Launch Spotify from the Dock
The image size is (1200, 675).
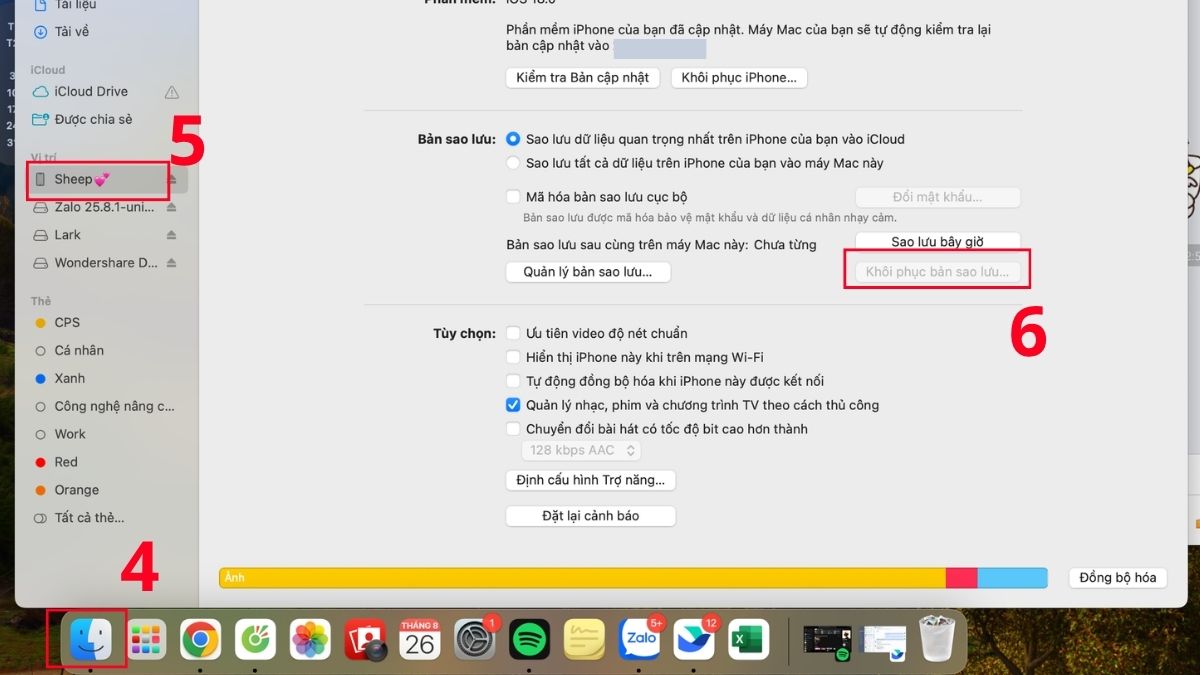tap(529, 639)
